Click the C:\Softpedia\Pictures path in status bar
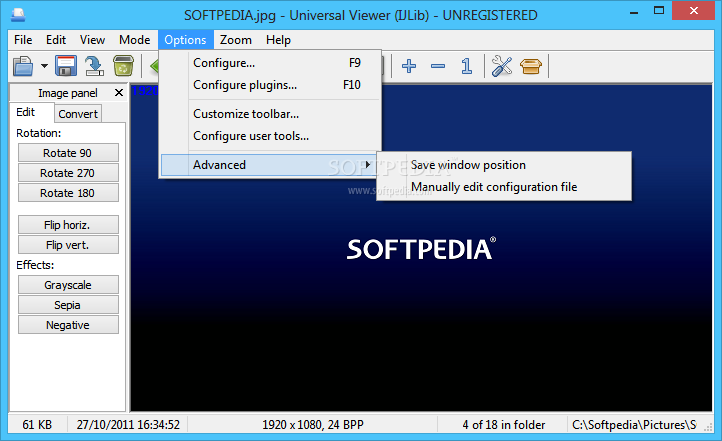The image size is (722, 441). coord(634,424)
